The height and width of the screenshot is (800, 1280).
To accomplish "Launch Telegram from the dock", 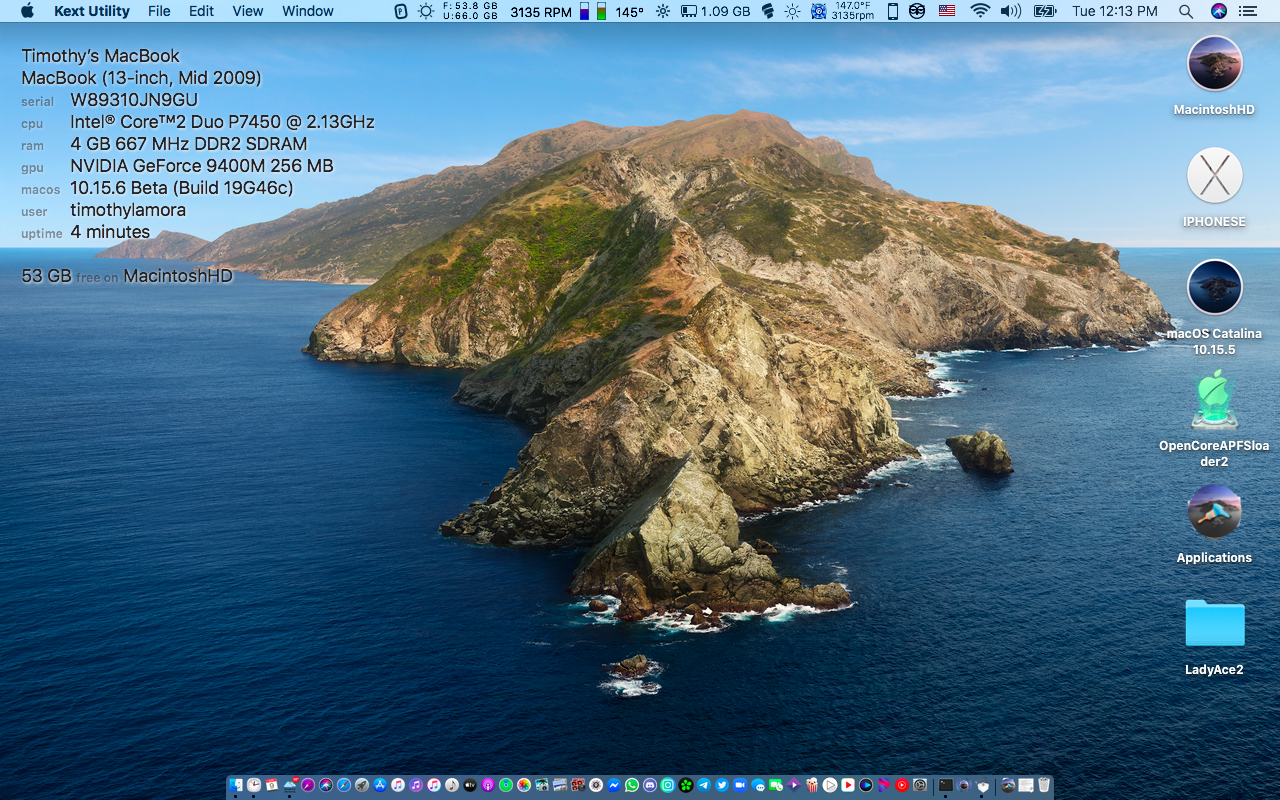I will tap(704, 785).
